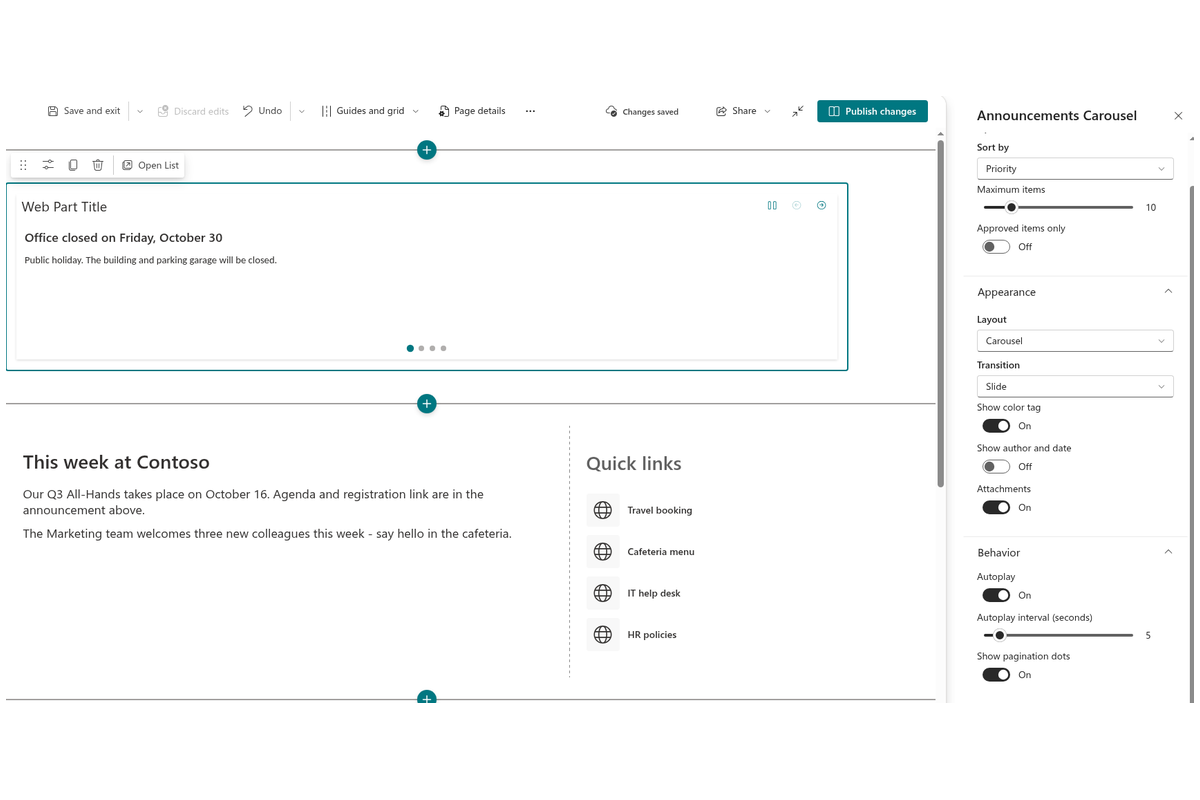Add a section below the carousel
This screenshot has height=800, width=1200.
(x=427, y=404)
